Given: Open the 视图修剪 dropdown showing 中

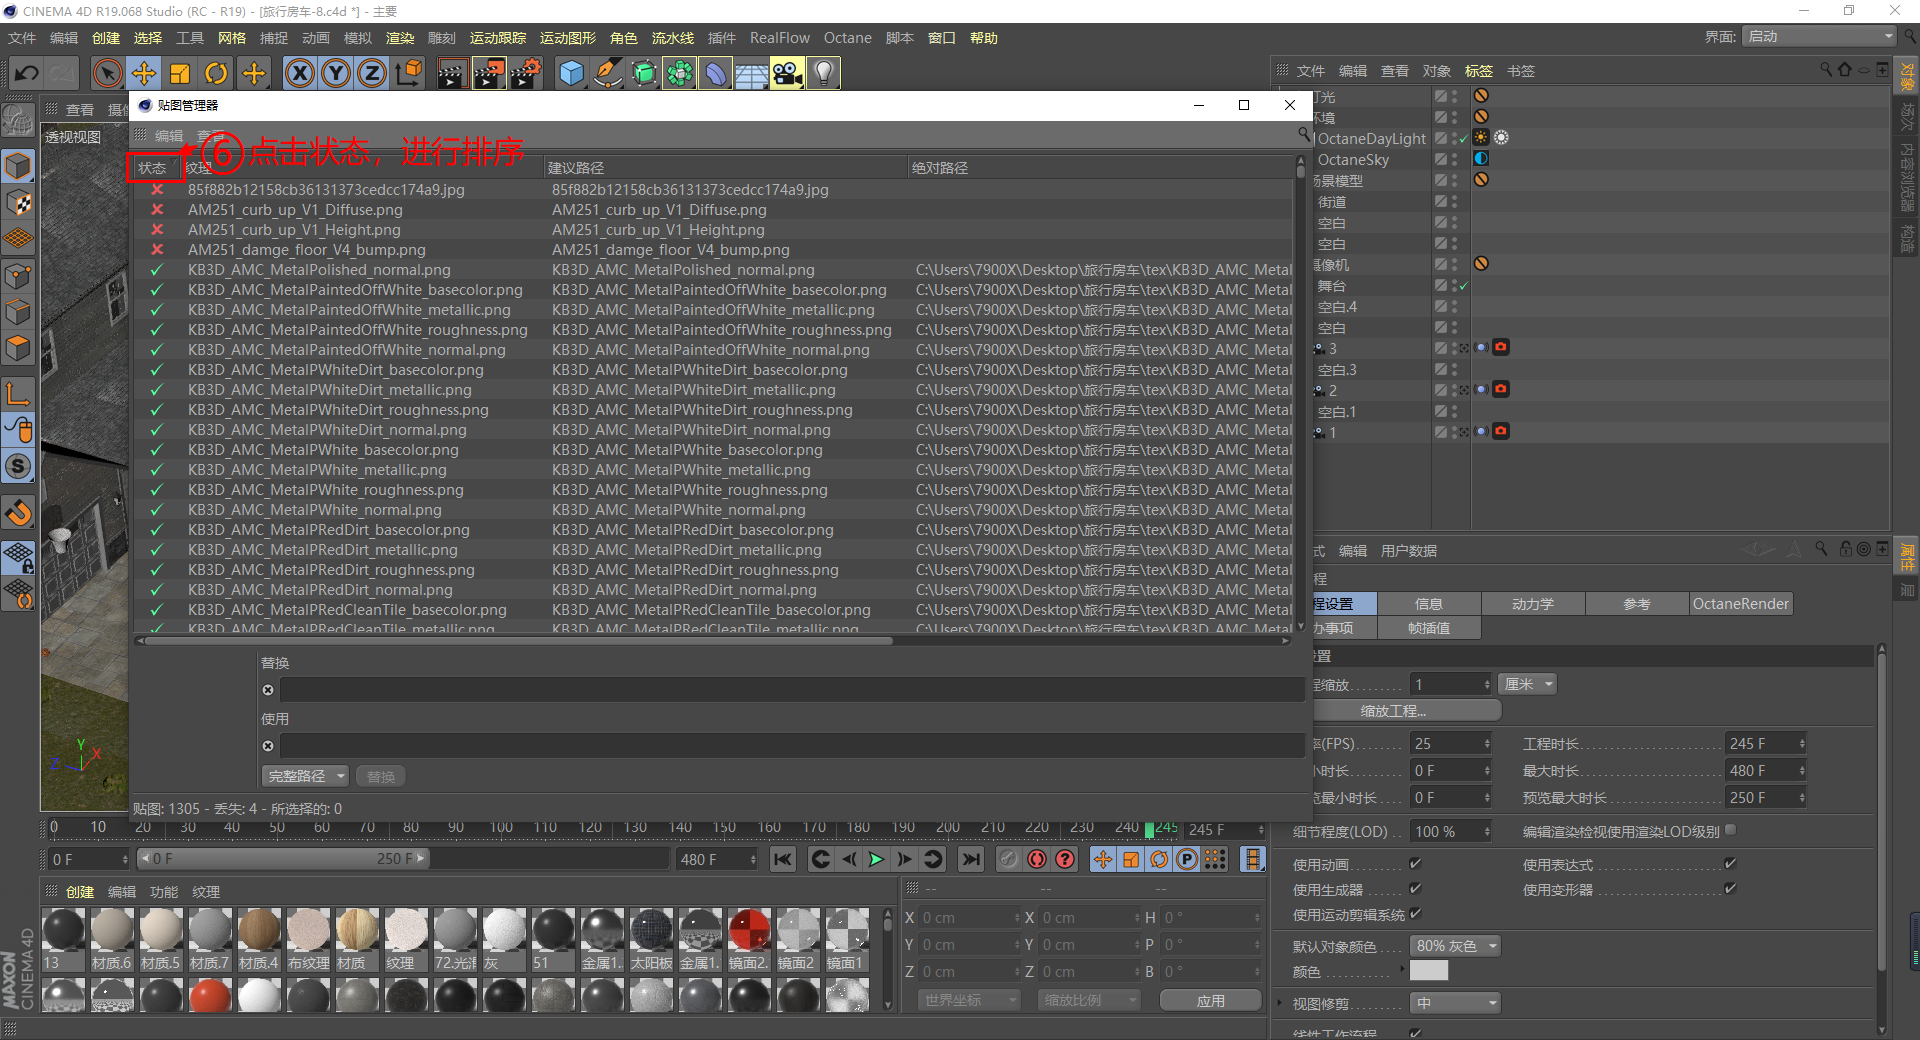Looking at the screenshot, I should coord(1456,1003).
